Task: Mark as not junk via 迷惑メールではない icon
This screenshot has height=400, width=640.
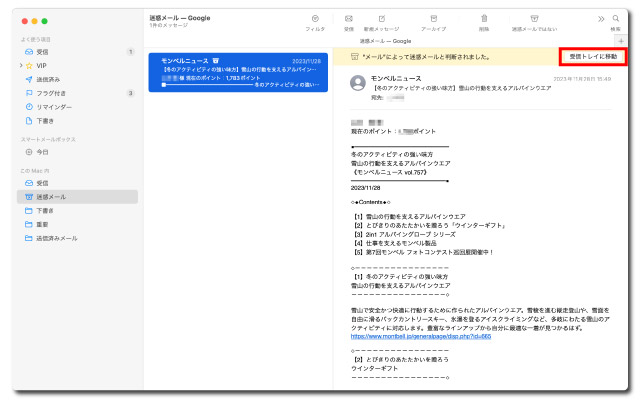Action: [x=534, y=19]
